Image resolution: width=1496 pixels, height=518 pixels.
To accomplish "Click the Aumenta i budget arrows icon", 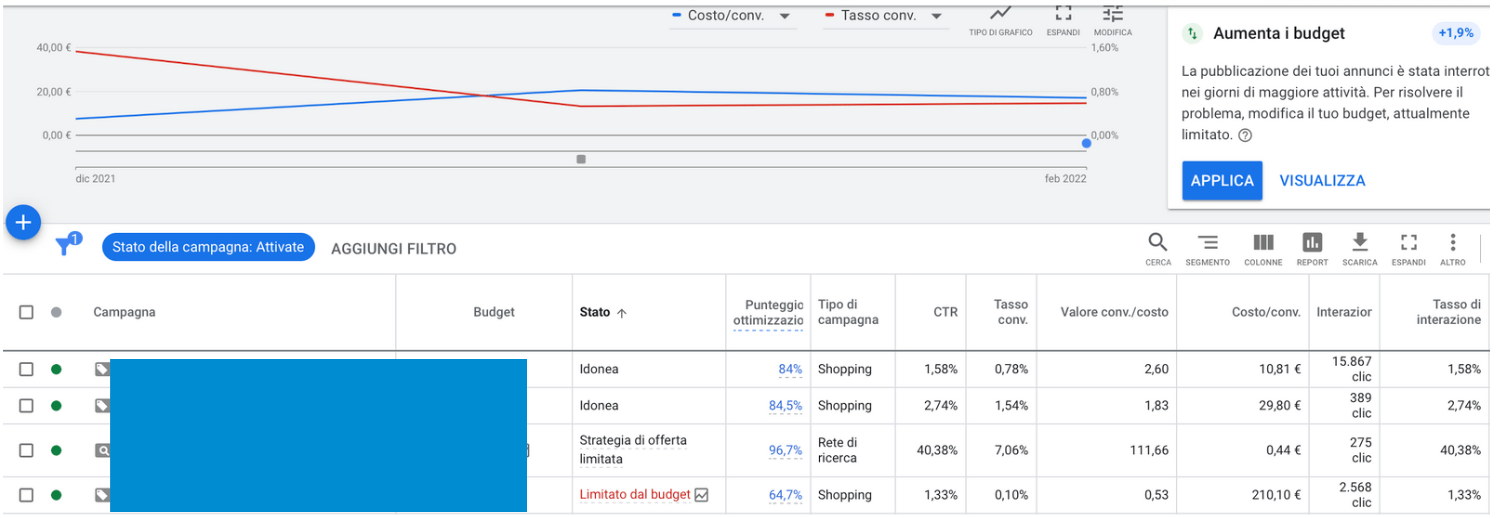I will 1191,33.
